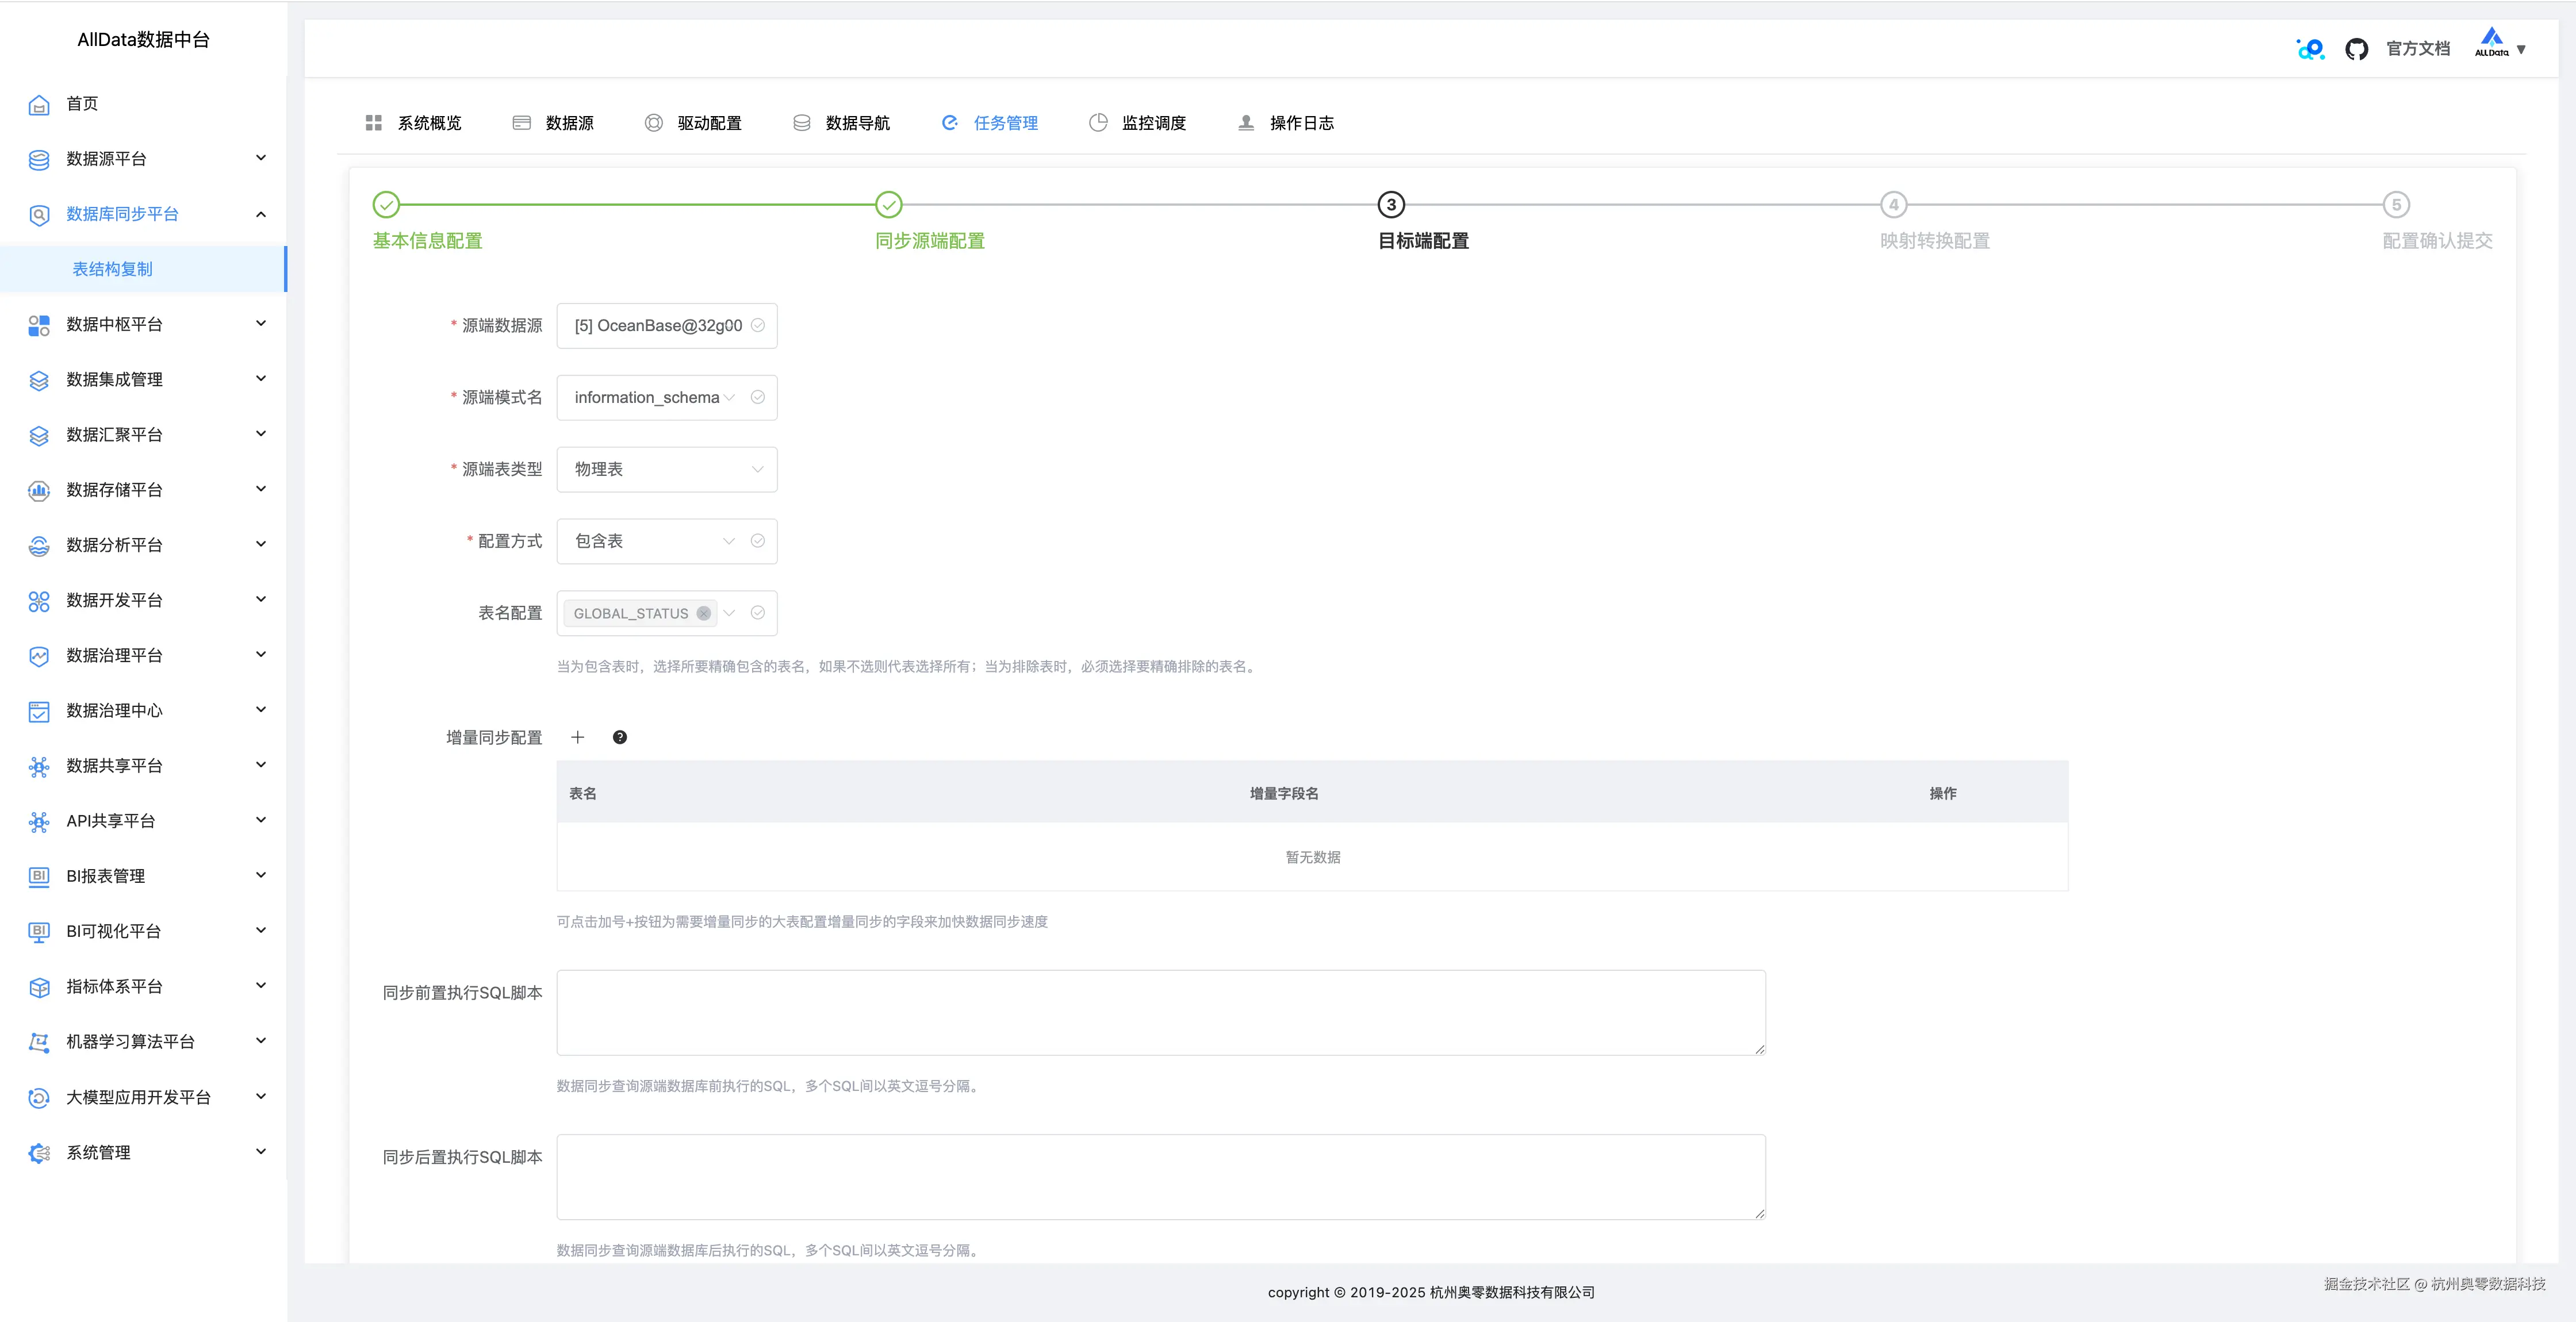
Task: Open the 源端表类型 dropdown
Action: pos(666,469)
